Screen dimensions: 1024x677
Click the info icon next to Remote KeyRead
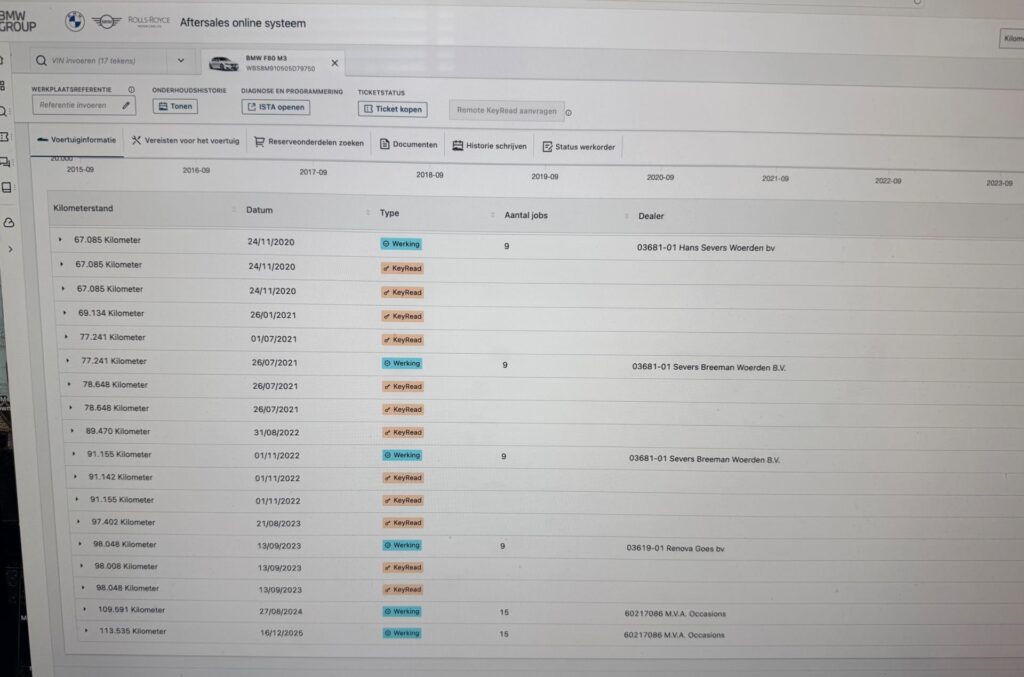[569, 112]
